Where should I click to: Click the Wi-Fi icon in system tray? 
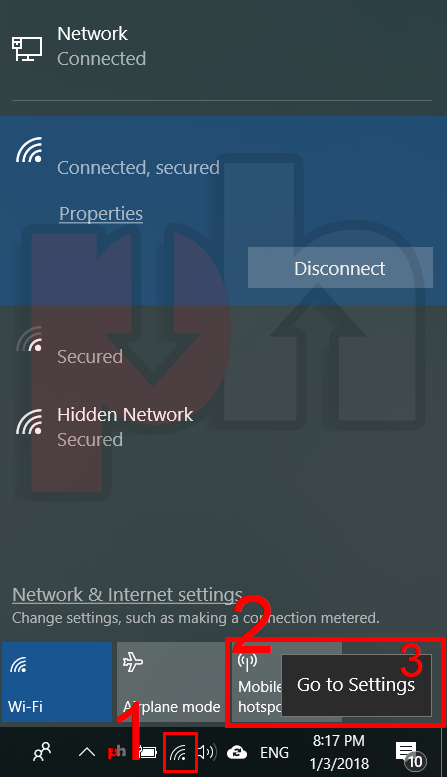click(x=180, y=753)
